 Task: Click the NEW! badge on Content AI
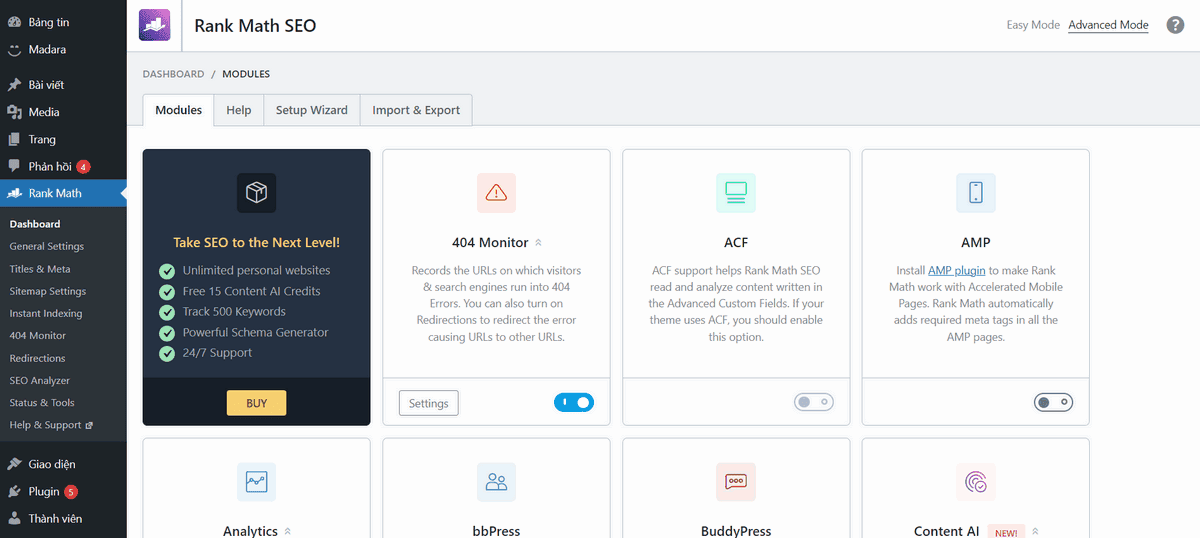point(1006,532)
